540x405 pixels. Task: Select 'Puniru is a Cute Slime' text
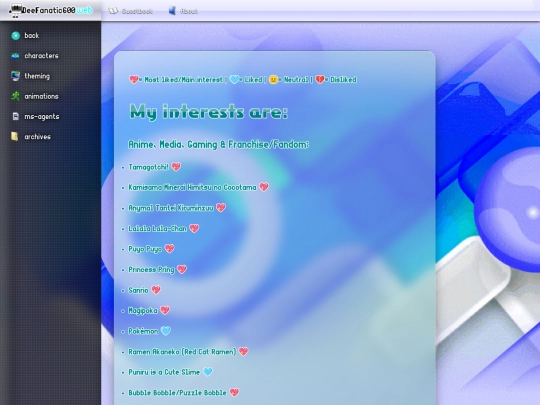164,372
